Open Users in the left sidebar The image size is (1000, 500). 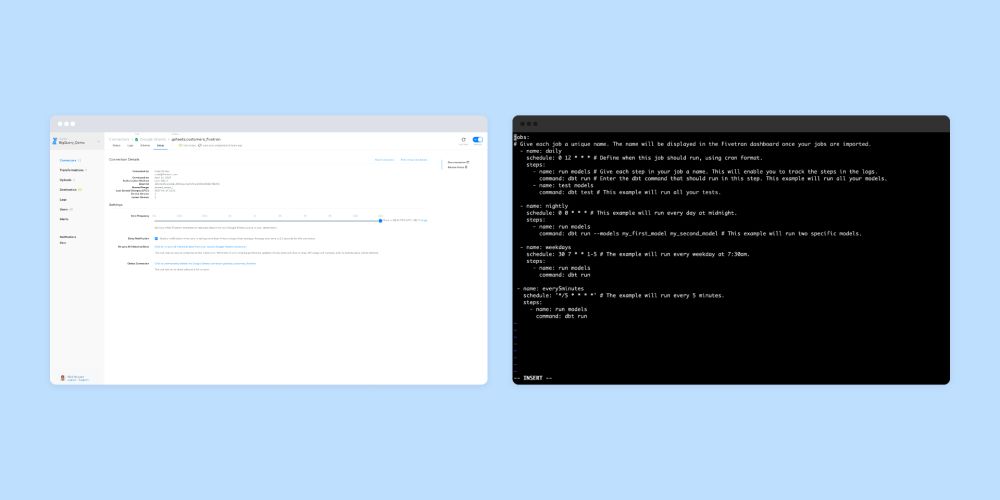pyautogui.click(x=64, y=209)
